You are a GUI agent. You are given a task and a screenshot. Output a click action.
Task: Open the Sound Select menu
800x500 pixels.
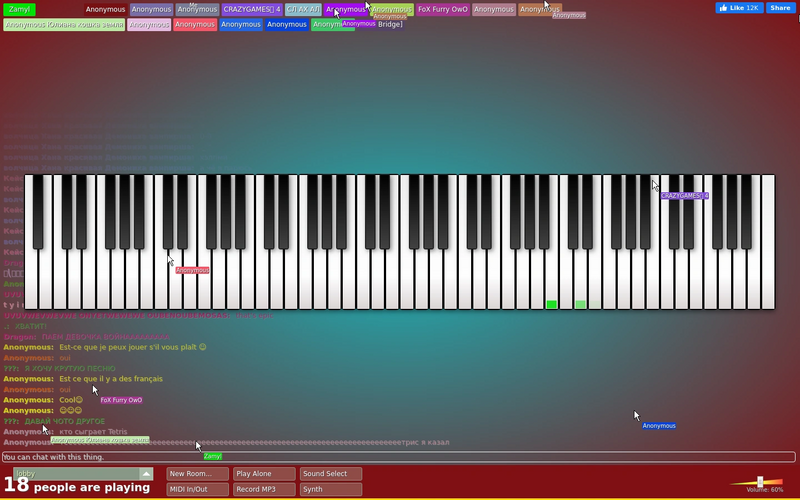(331, 473)
